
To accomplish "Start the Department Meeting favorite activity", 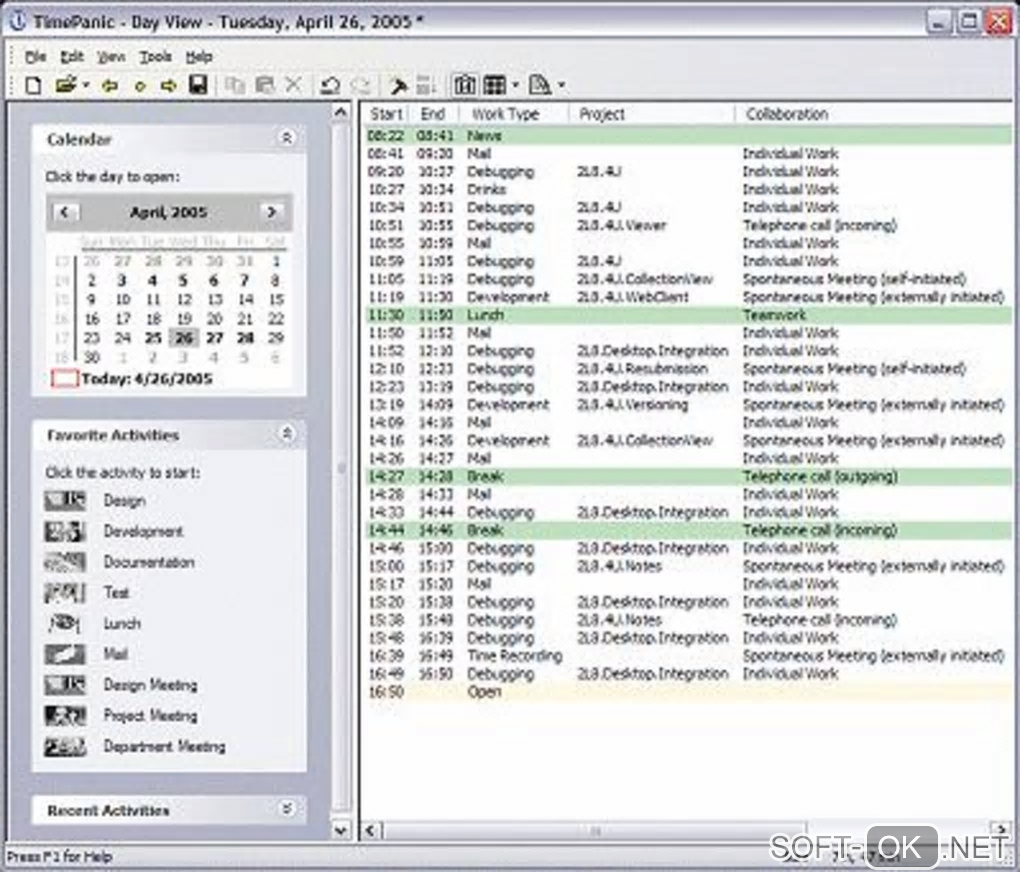I will (x=135, y=746).
